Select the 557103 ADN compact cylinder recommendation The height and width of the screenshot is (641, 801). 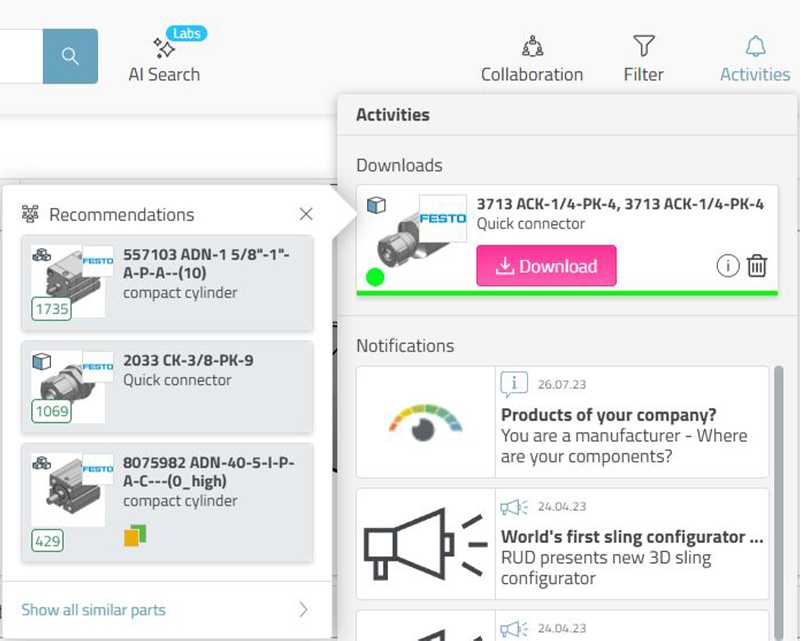click(x=167, y=283)
